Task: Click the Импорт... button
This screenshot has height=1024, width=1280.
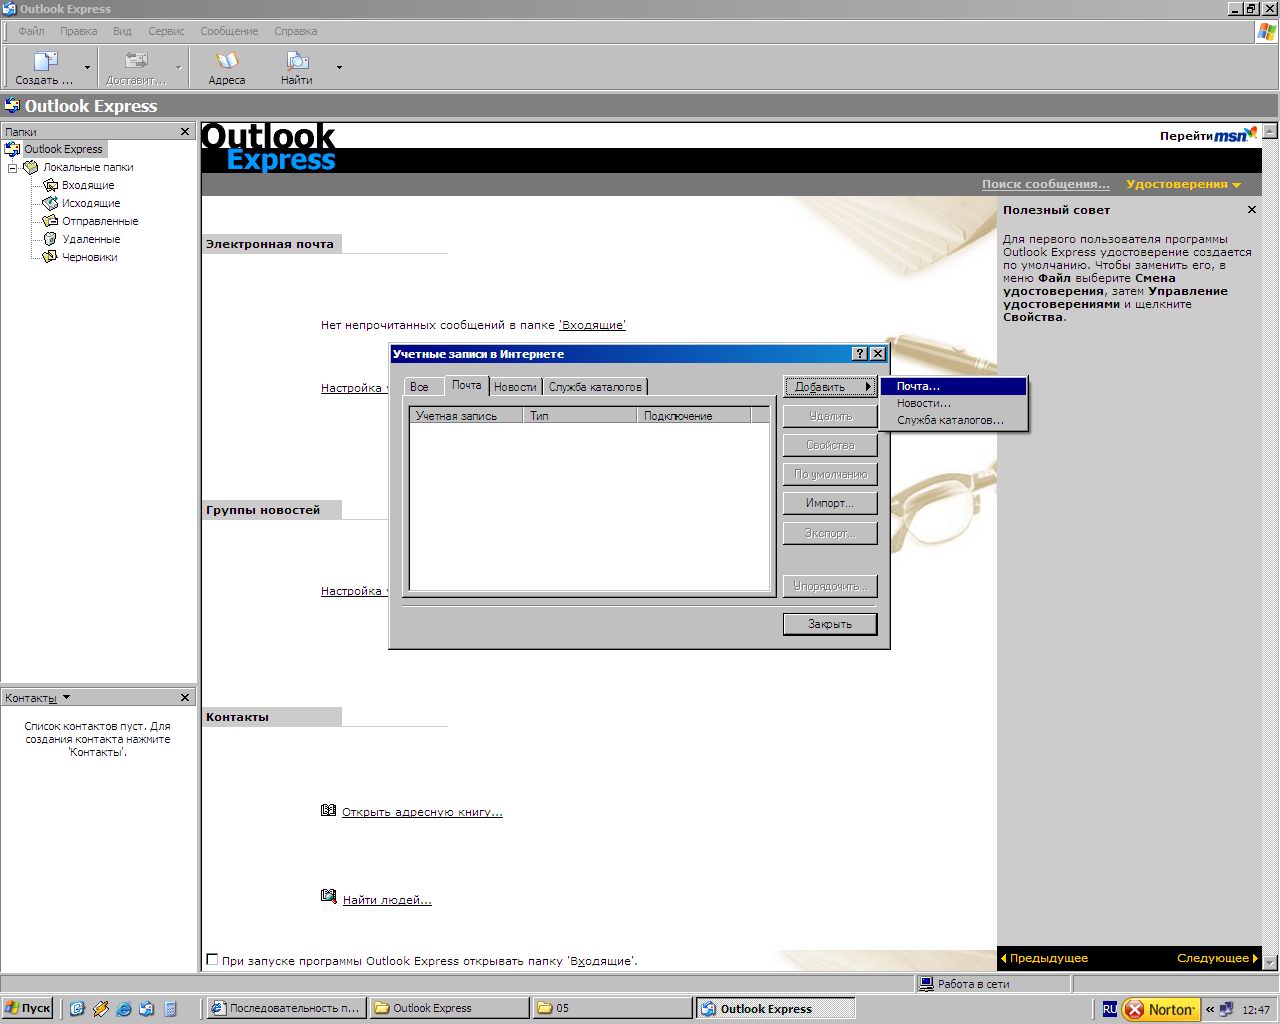Action: tap(830, 503)
